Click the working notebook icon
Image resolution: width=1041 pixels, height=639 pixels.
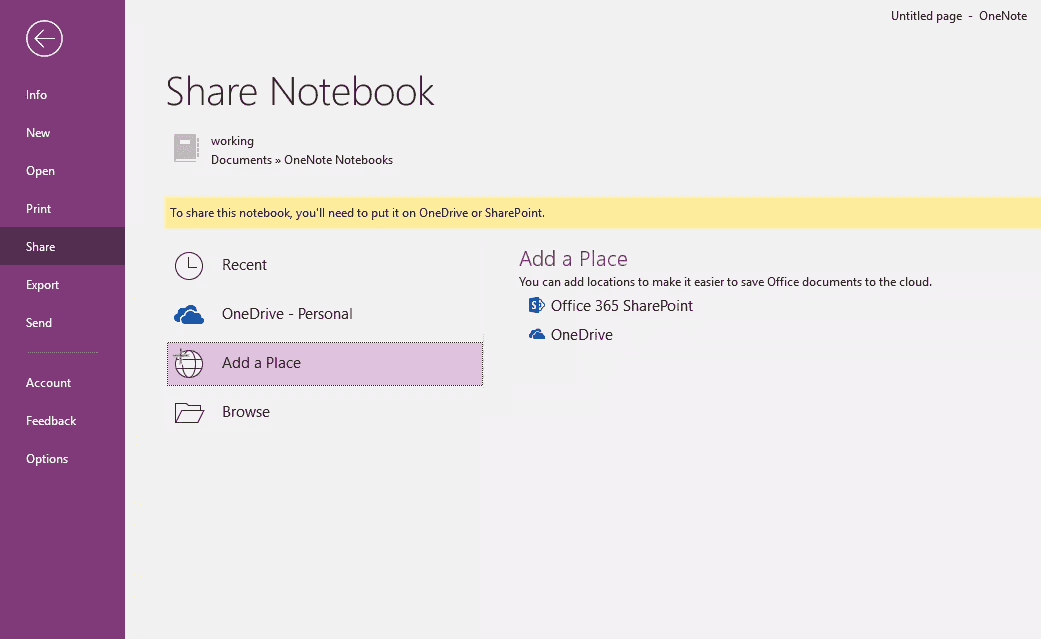pyautogui.click(x=186, y=148)
